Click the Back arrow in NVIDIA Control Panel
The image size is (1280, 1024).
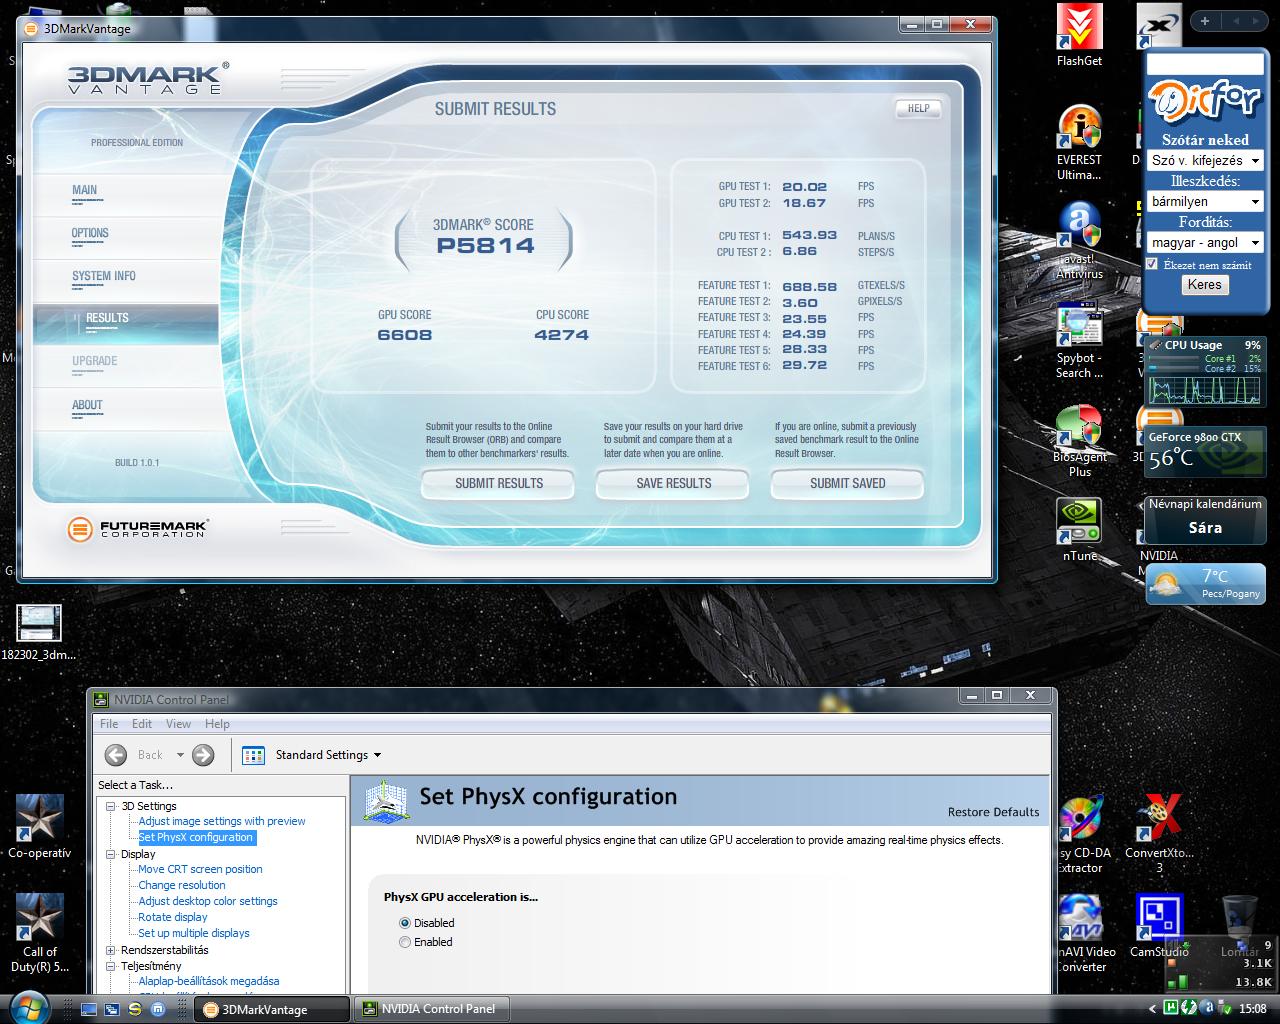(x=116, y=755)
